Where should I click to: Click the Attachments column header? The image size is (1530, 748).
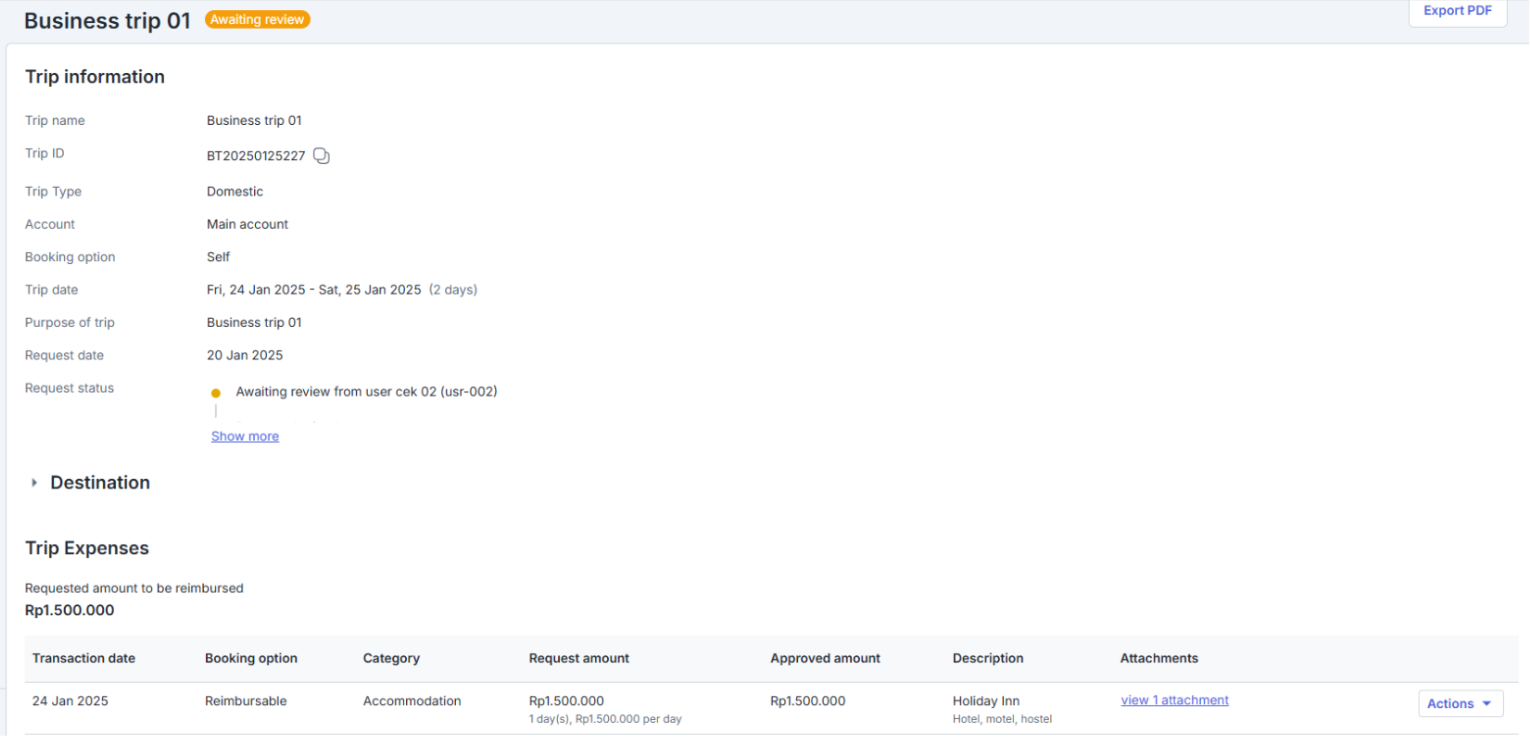pos(1159,659)
